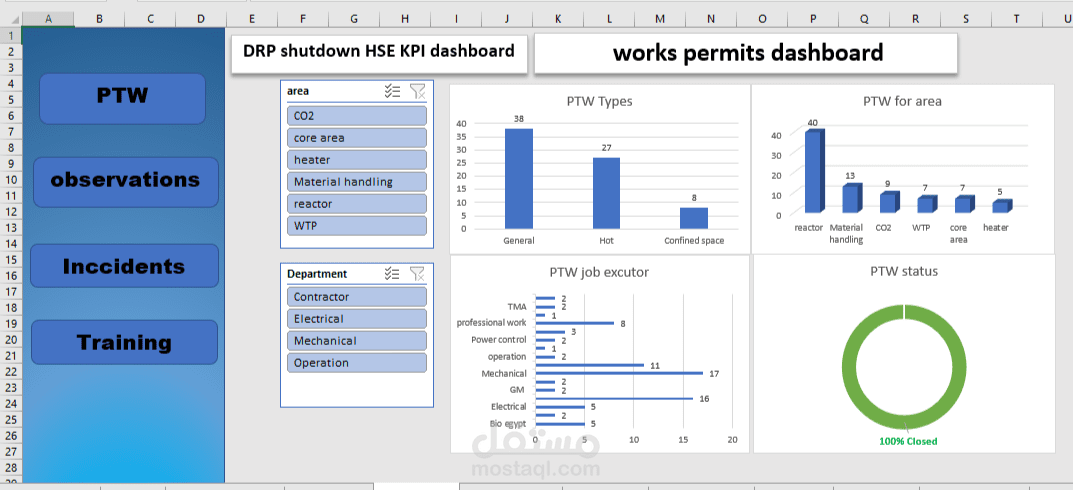Click the Confined space bar
This screenshot has height=490, width=1073.
tap(694, 218)
